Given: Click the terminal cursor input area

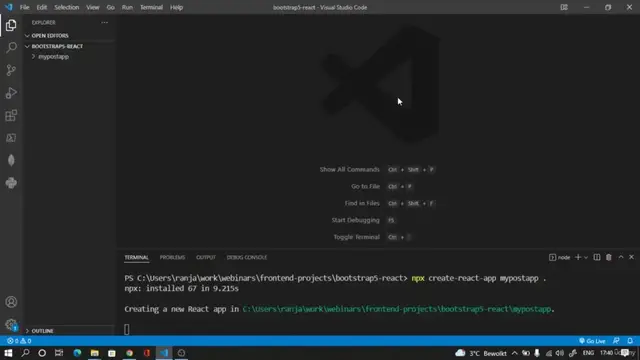Looking at the screenshot, I should tap(127, 329).
